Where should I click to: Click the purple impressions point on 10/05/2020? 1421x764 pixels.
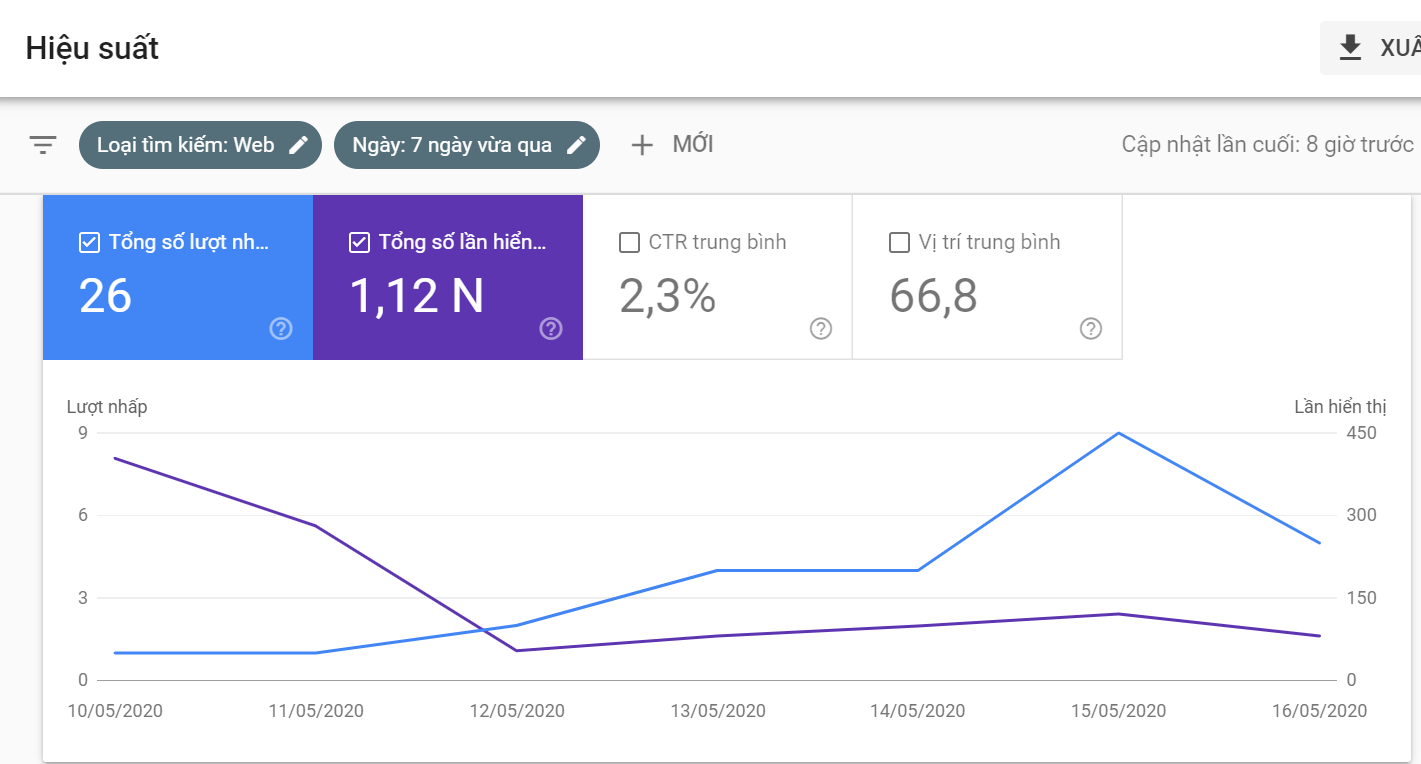[115, 458]
